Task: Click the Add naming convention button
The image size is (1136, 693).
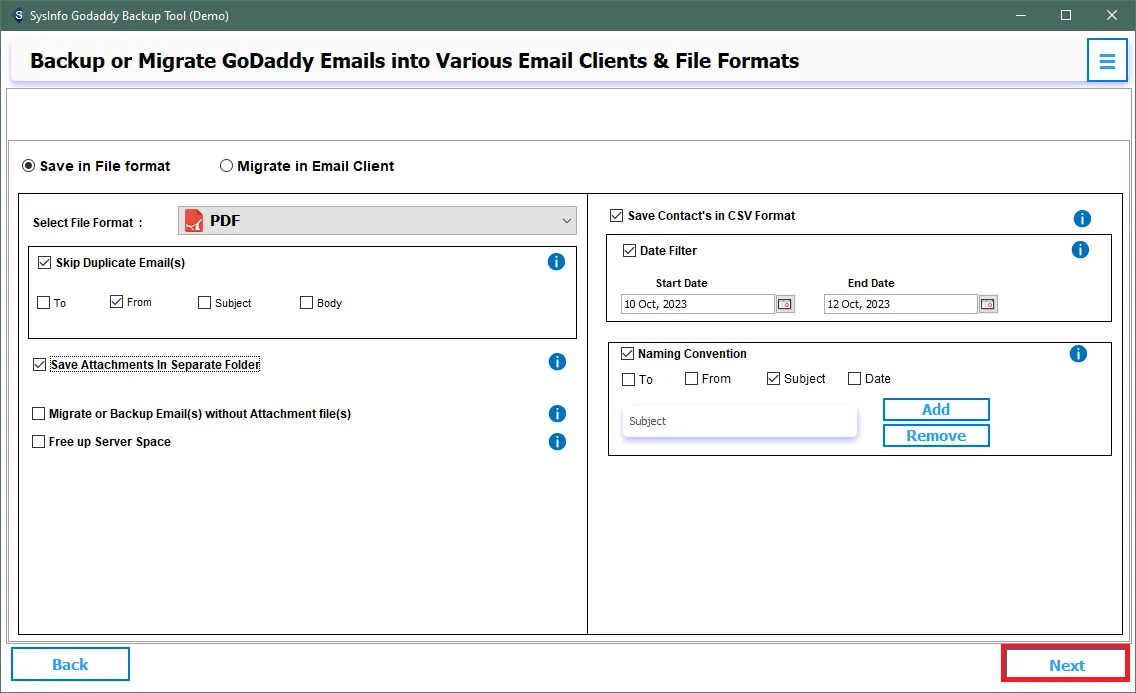Action: [x=935, y=410]
